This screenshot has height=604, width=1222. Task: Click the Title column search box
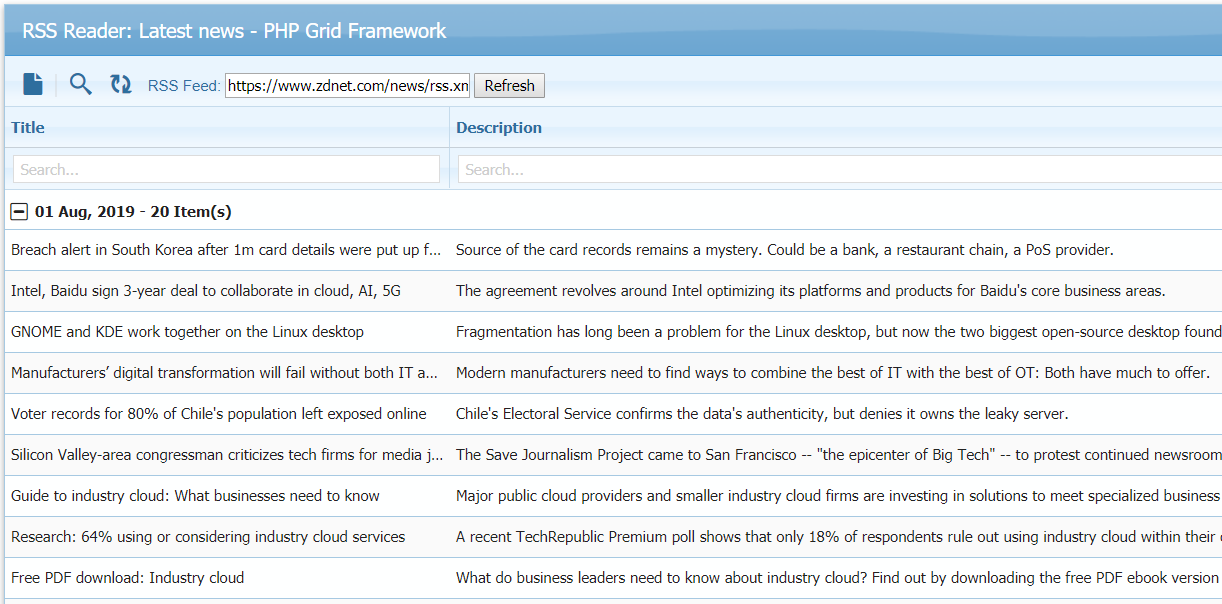(226, 170)
